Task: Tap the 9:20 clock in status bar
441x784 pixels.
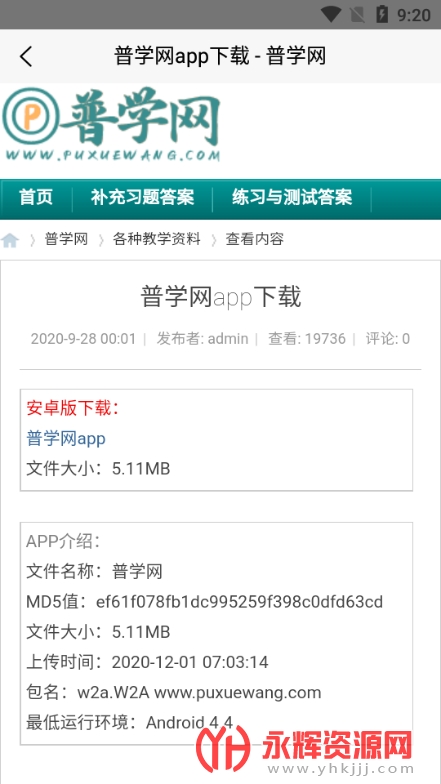Action: (x=414, y=15)
